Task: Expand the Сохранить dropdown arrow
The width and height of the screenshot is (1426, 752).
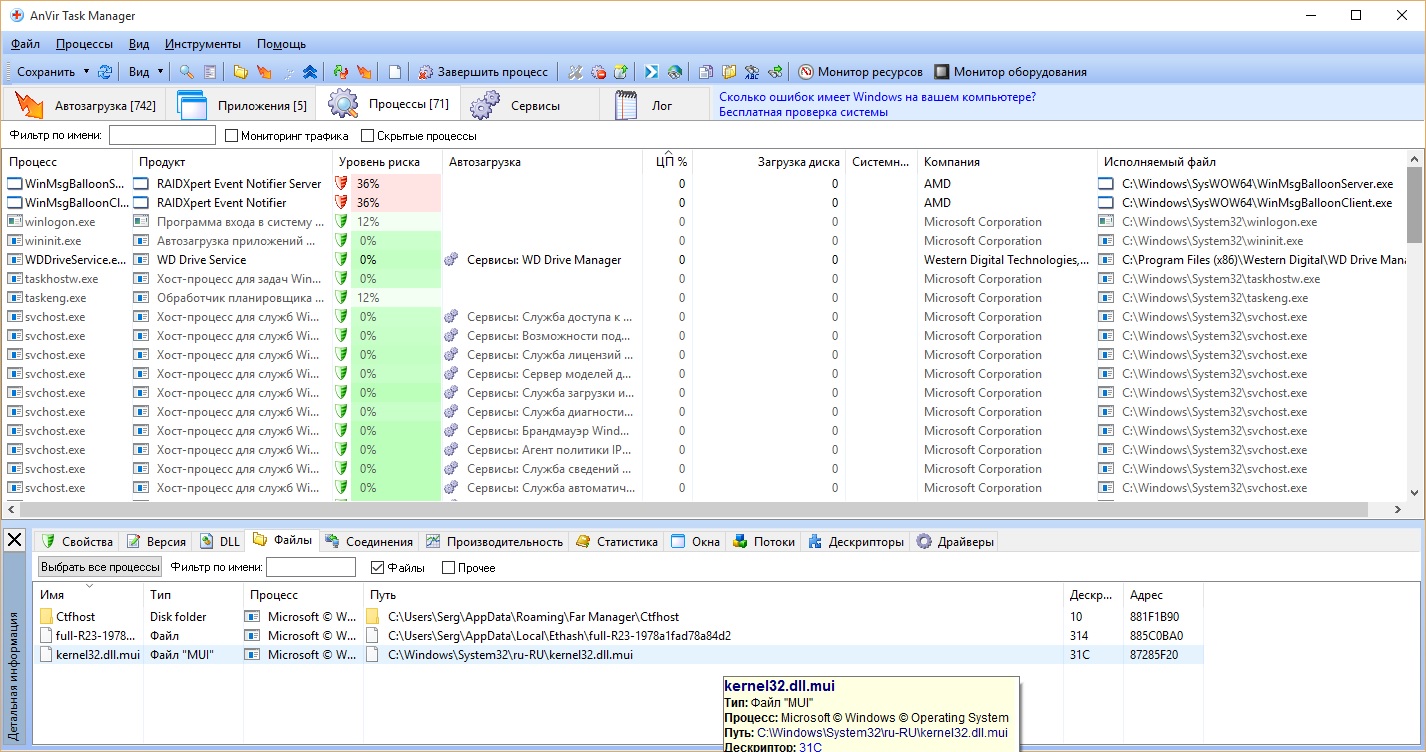Action: 86,72
